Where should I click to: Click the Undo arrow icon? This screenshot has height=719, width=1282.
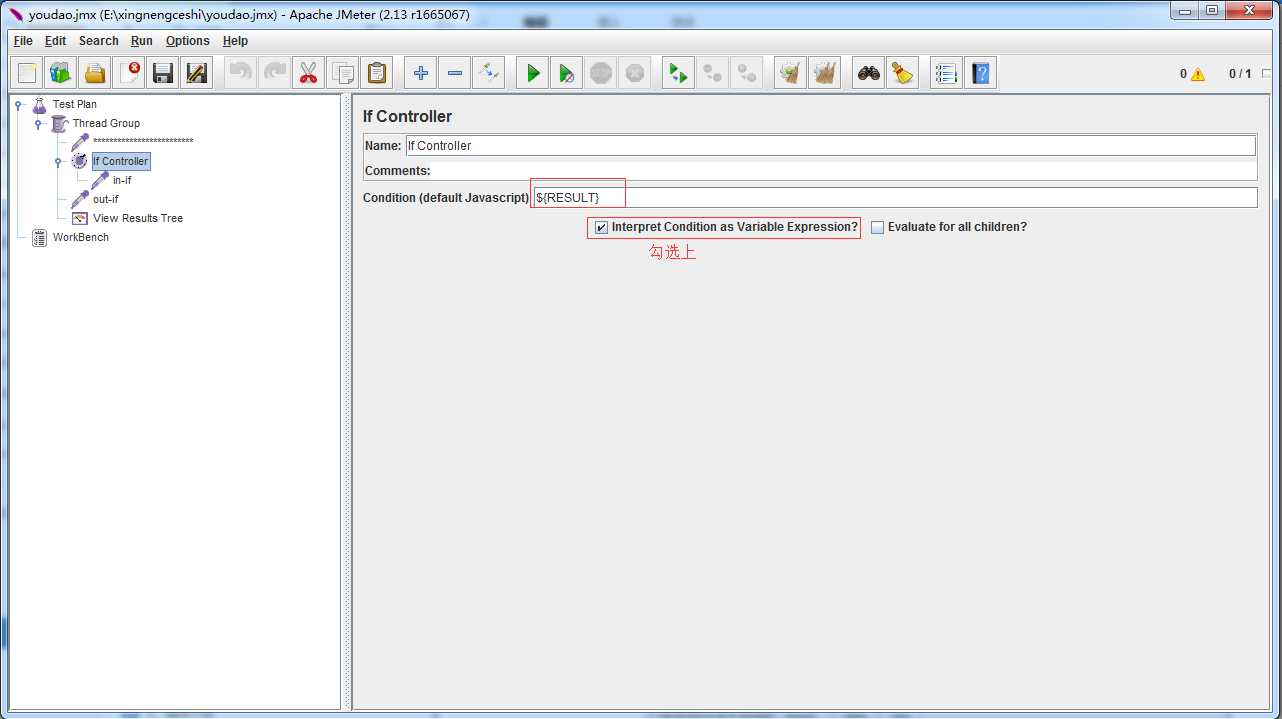click(x=241, y=73)
